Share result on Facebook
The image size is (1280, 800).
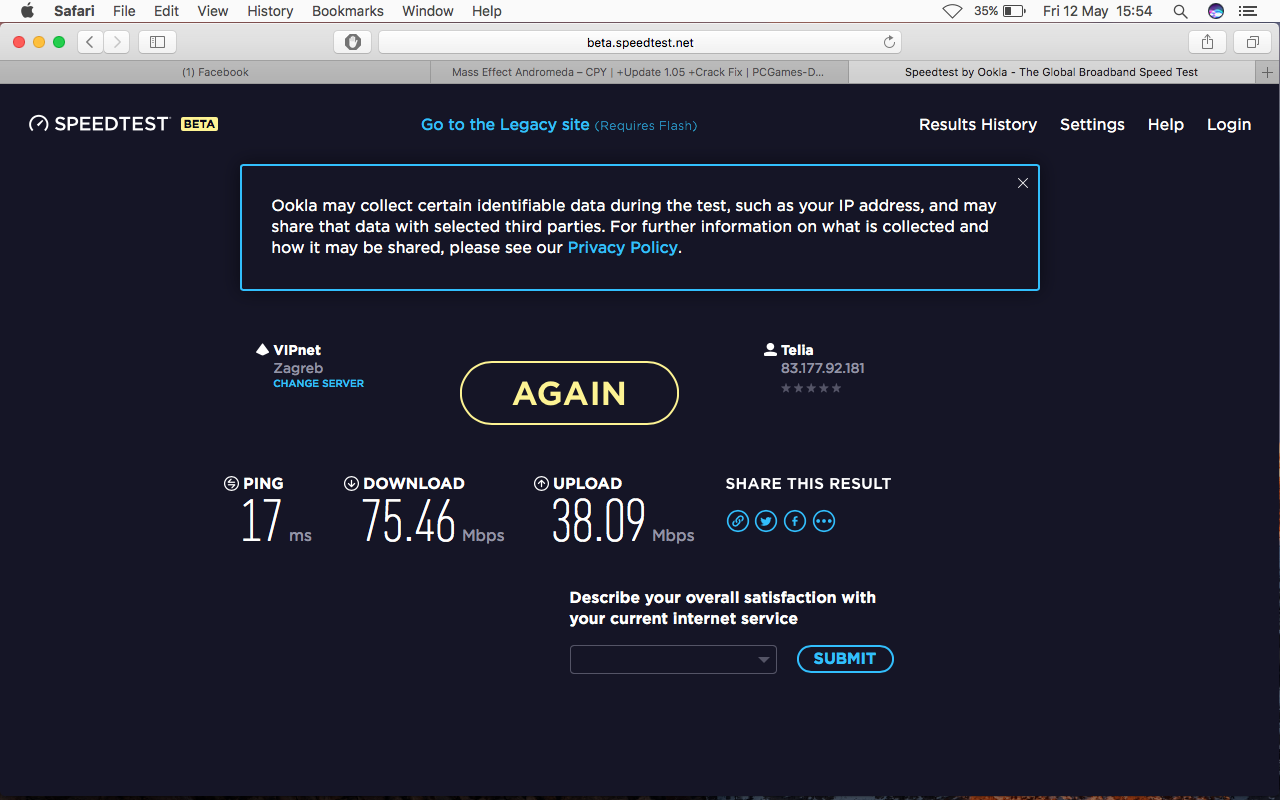[795, 521]
